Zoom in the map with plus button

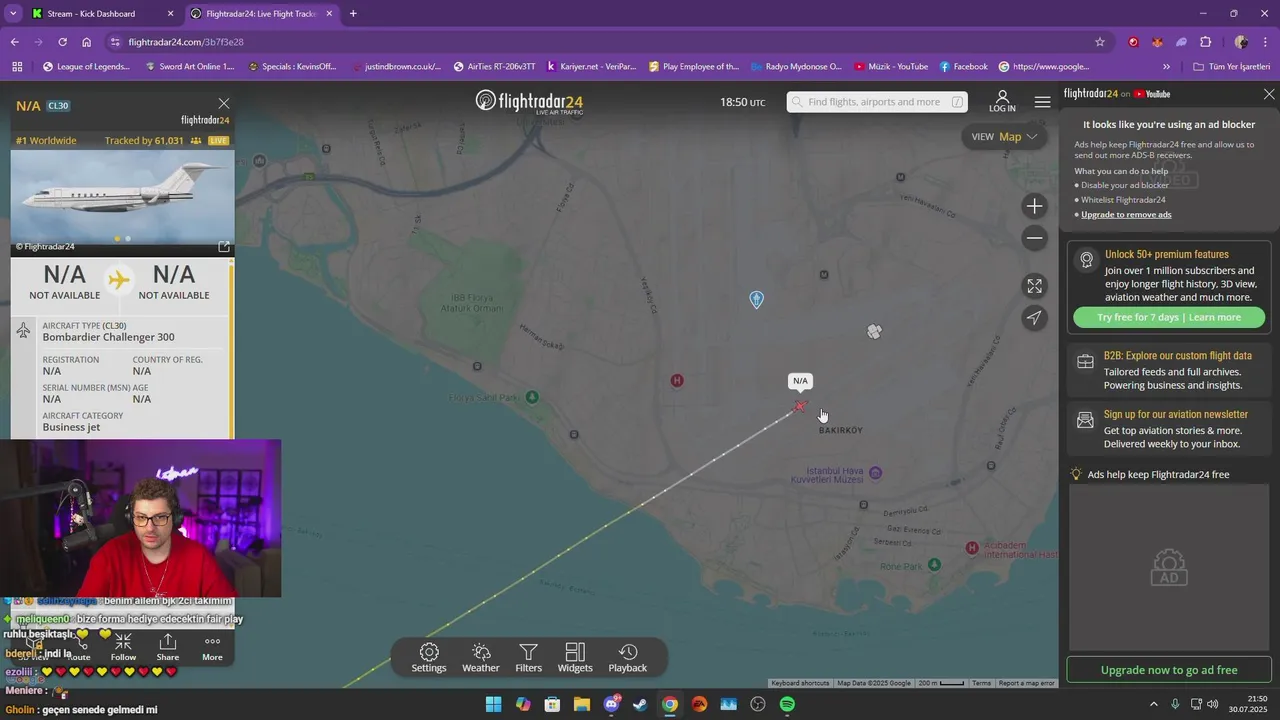click(1034, 206)
